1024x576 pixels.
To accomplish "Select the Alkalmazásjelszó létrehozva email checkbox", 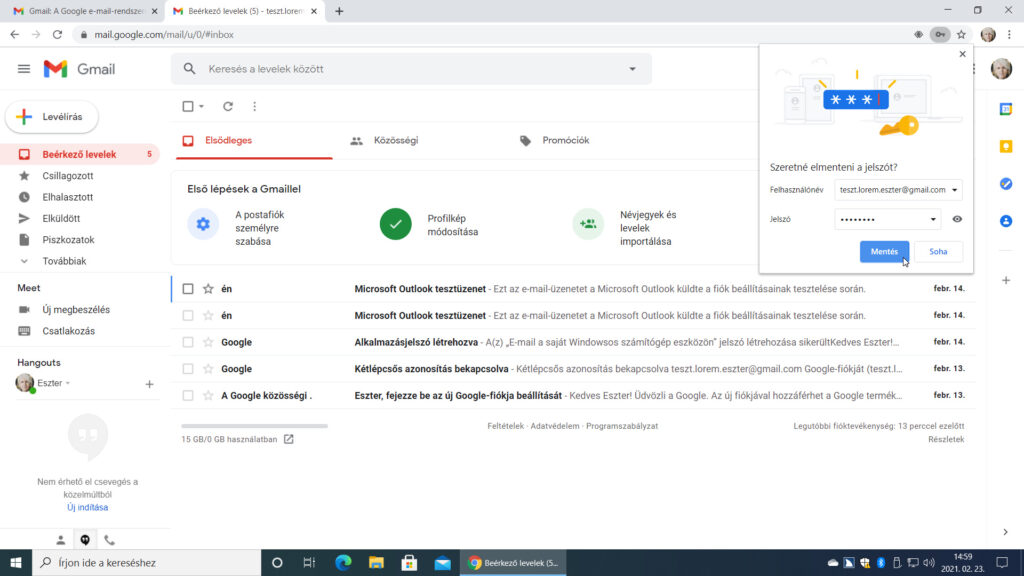I will pos(188,342).
